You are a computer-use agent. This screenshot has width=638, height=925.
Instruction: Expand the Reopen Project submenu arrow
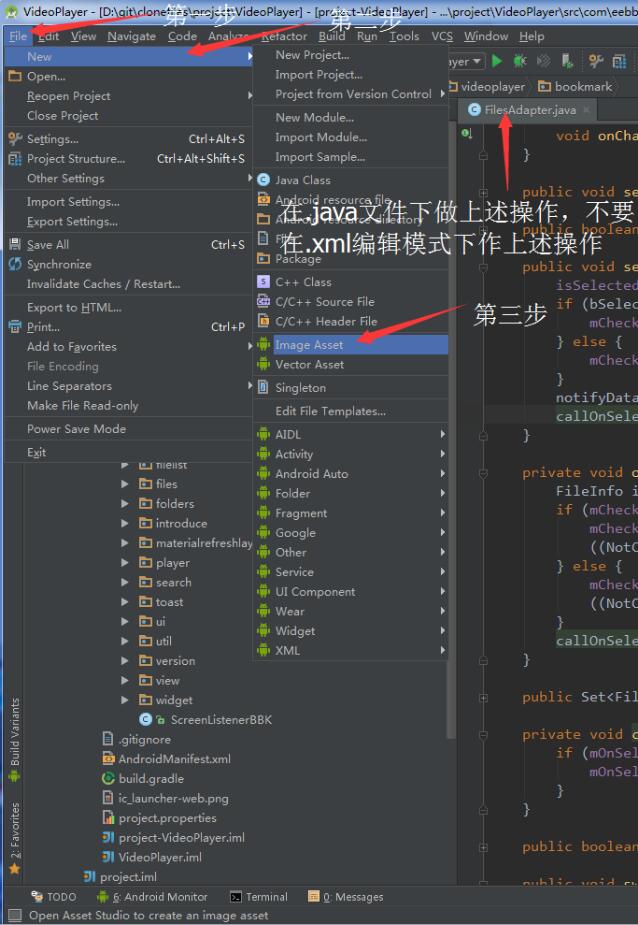tap(250, 96)
